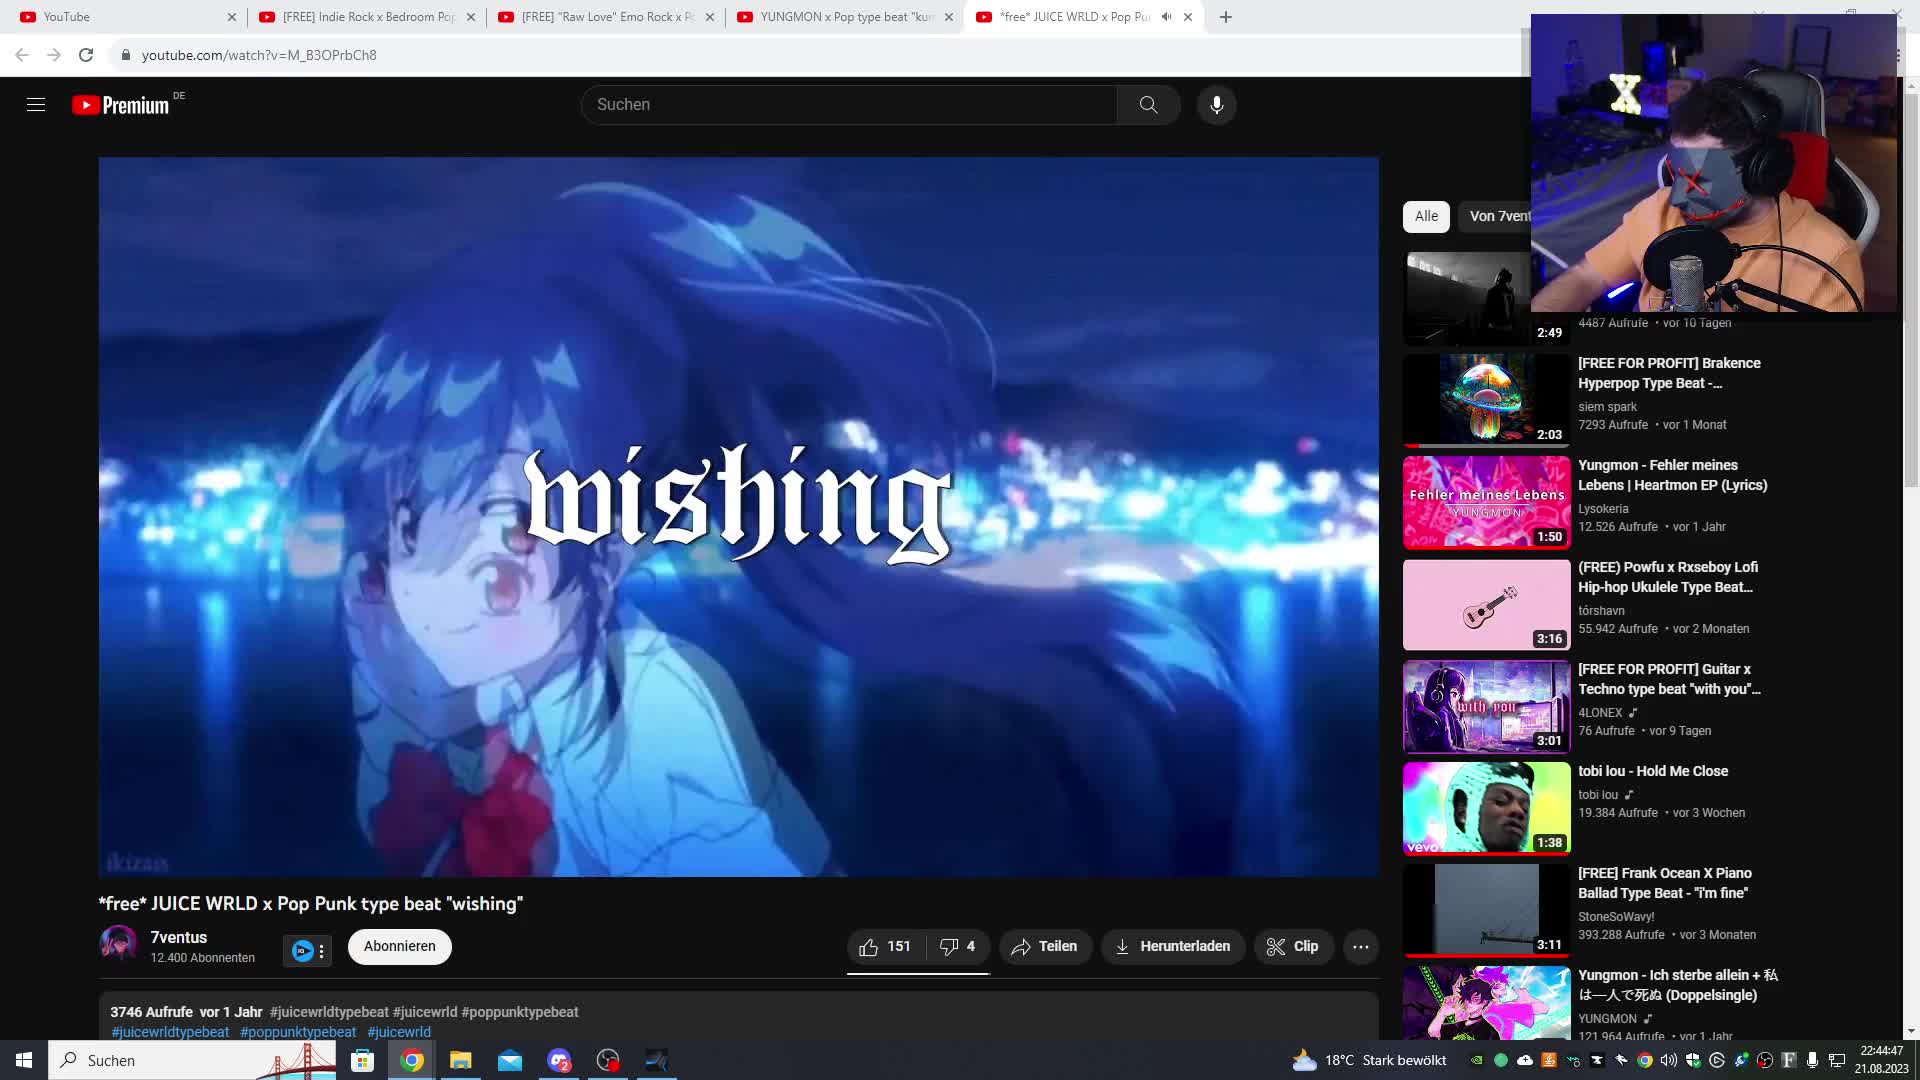Open the NVIDIA tray icon
1920x1080 pixels.
point(1476,1060)
